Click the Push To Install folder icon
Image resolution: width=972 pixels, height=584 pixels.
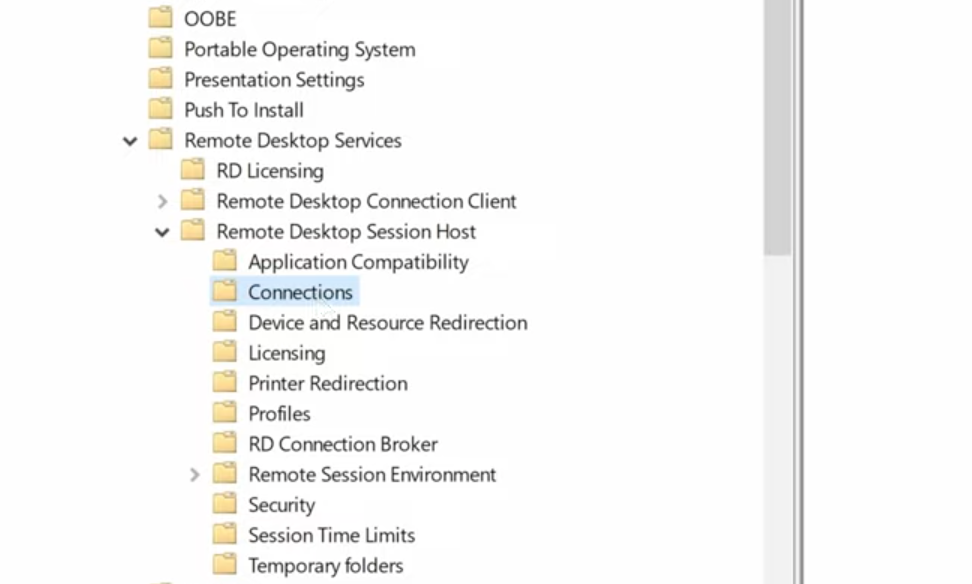click(x=160, y=109)
